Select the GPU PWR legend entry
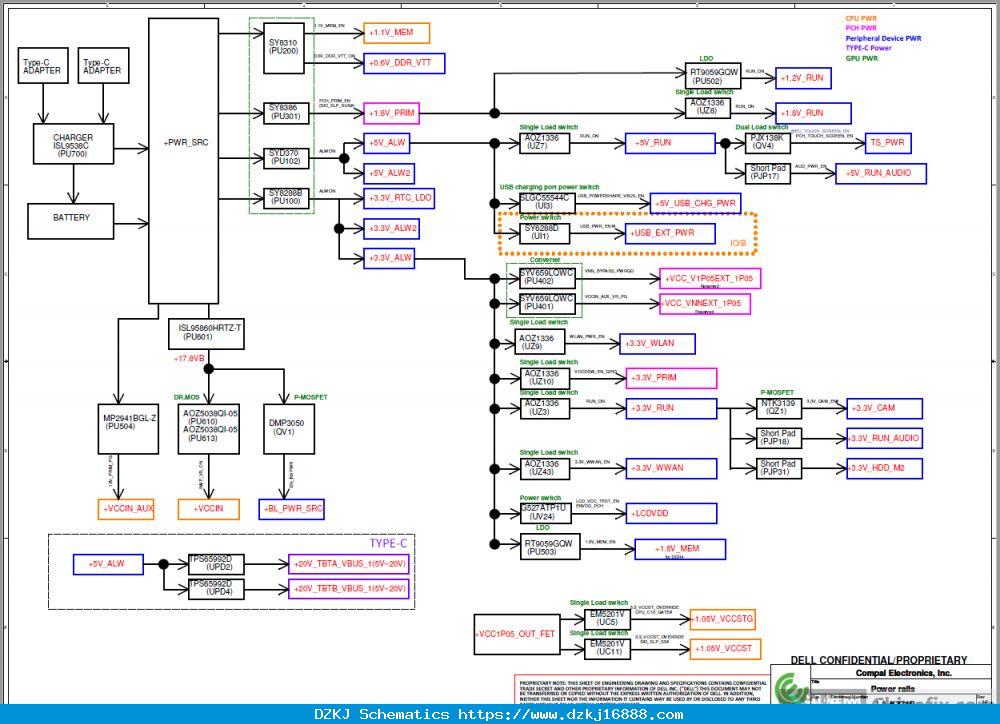This screenshot has height=724, width=1000. (862, 58)
